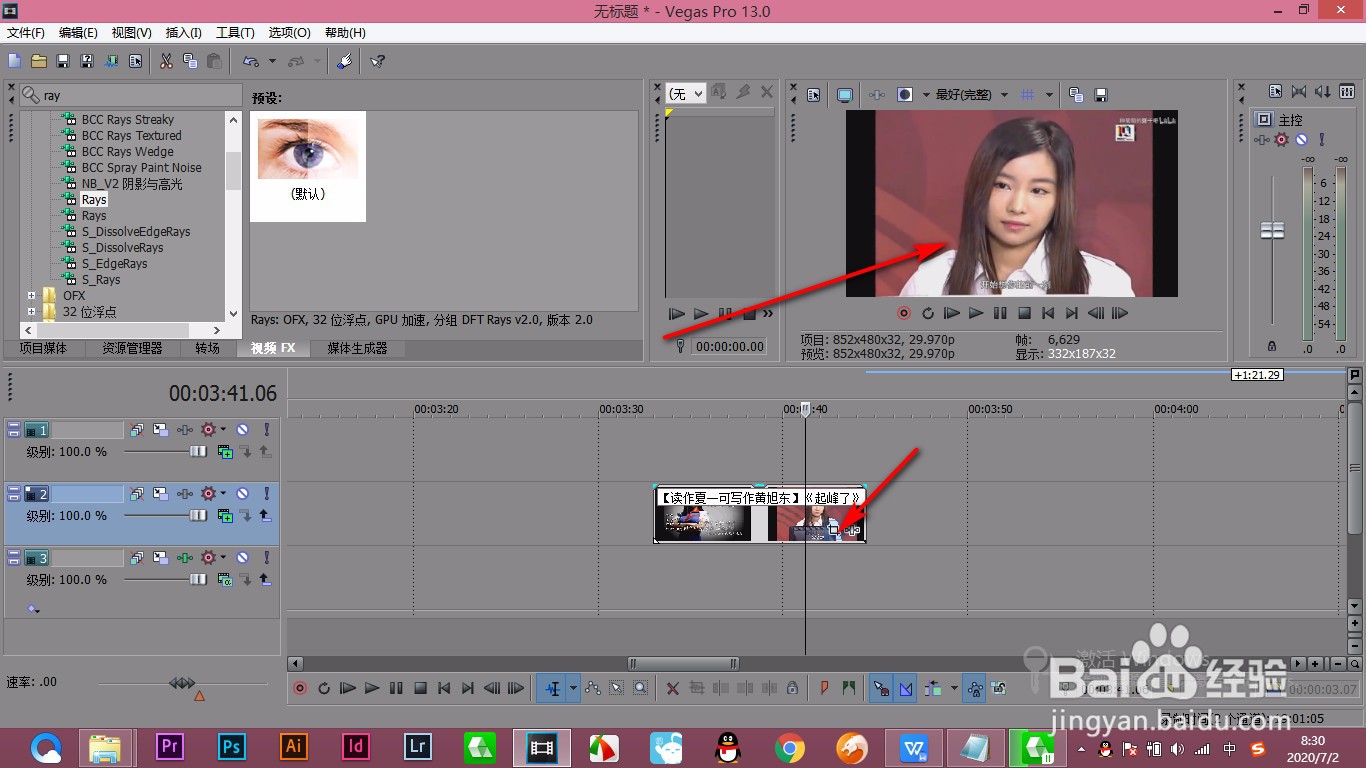Screen dimensions: 1366x768
Task: Select the S_EdgeRays plugin
Action: point(114,264)
